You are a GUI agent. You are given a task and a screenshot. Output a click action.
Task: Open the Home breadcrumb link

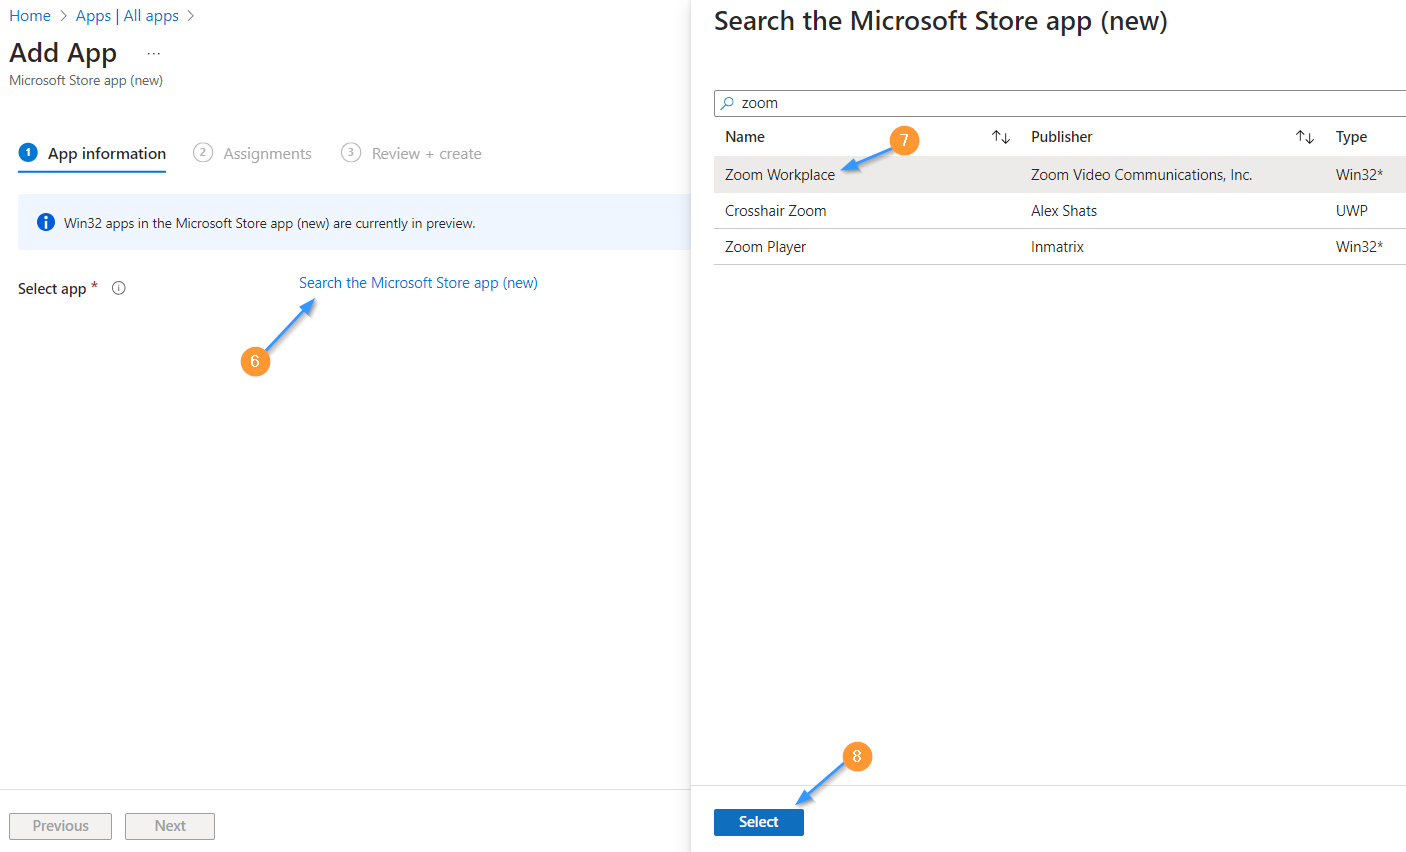30,16
